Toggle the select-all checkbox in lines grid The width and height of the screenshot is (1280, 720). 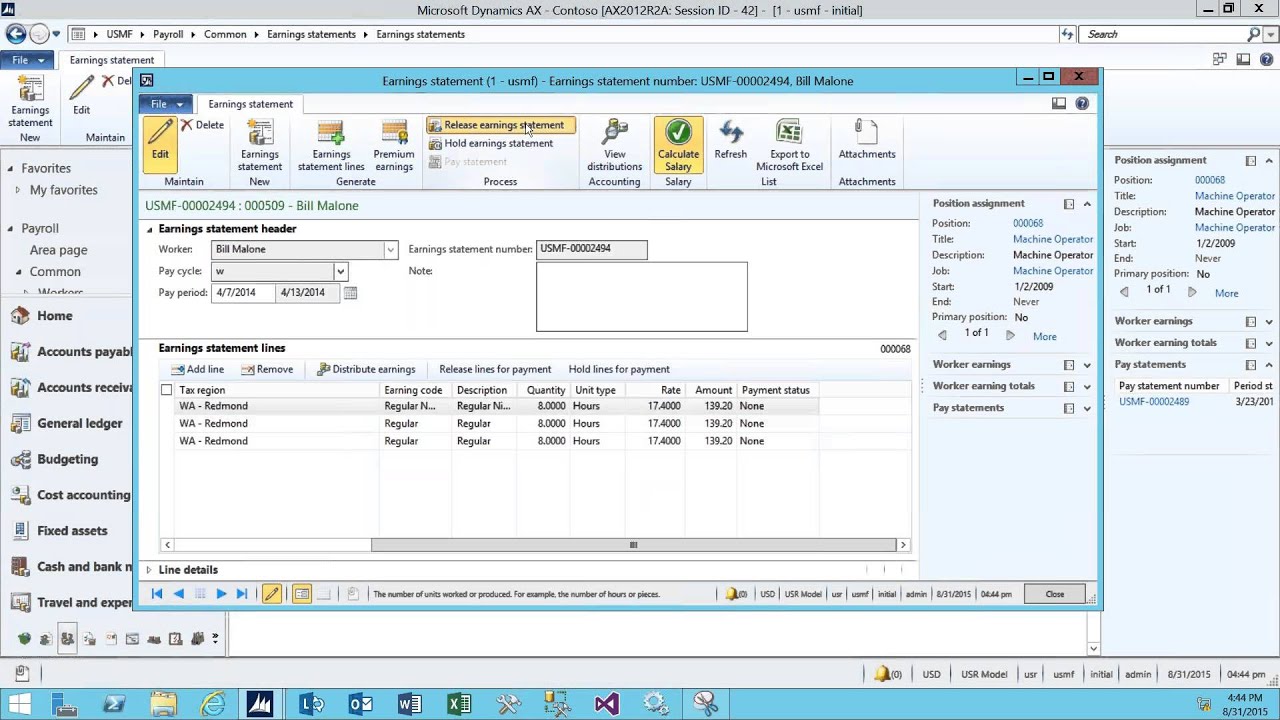[167, 390]
